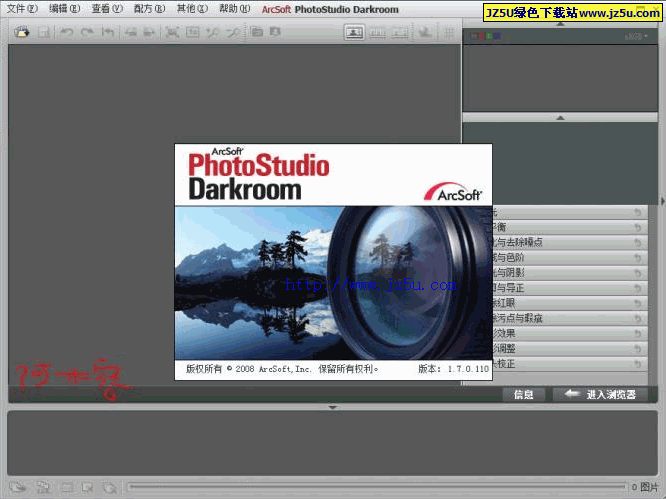Click the rotate left icon
666x499 pixels.
coord(131,32)
